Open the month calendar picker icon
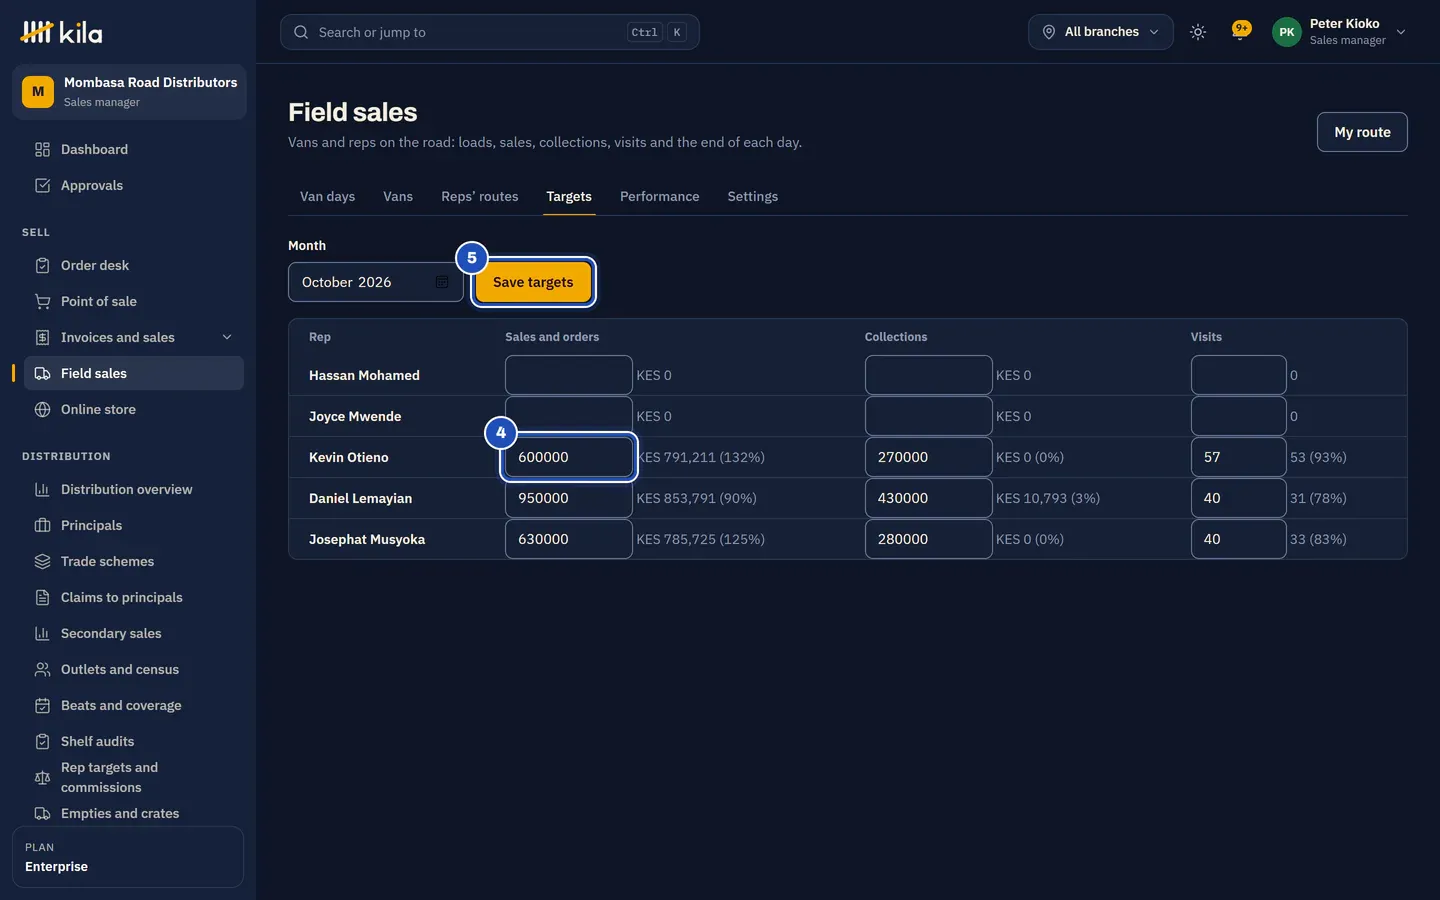 pos(442,282)
